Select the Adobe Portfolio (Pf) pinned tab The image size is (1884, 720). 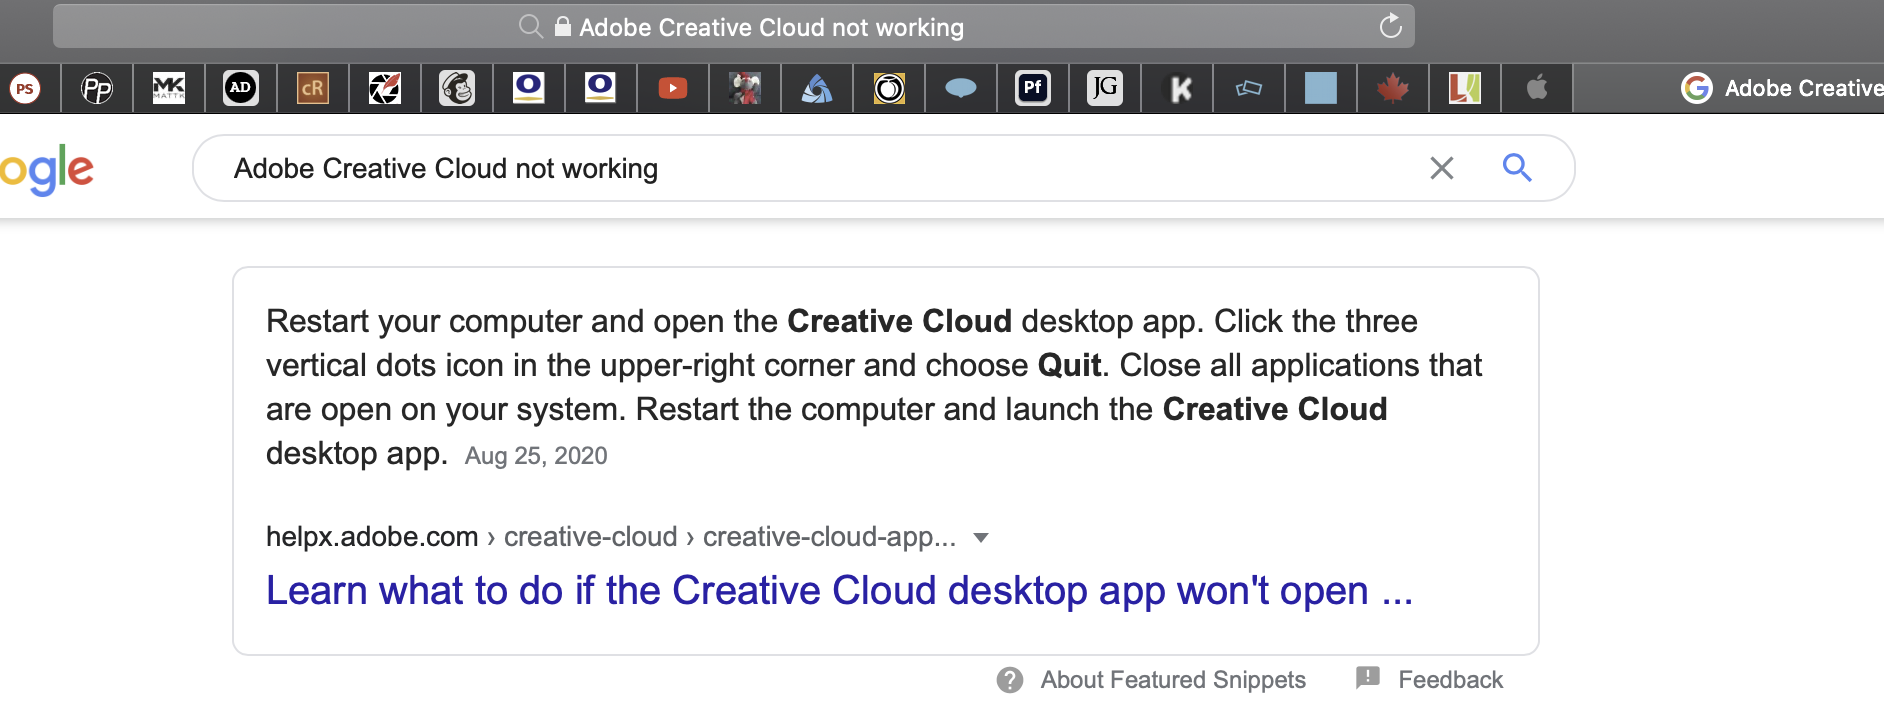point(1033,89)
